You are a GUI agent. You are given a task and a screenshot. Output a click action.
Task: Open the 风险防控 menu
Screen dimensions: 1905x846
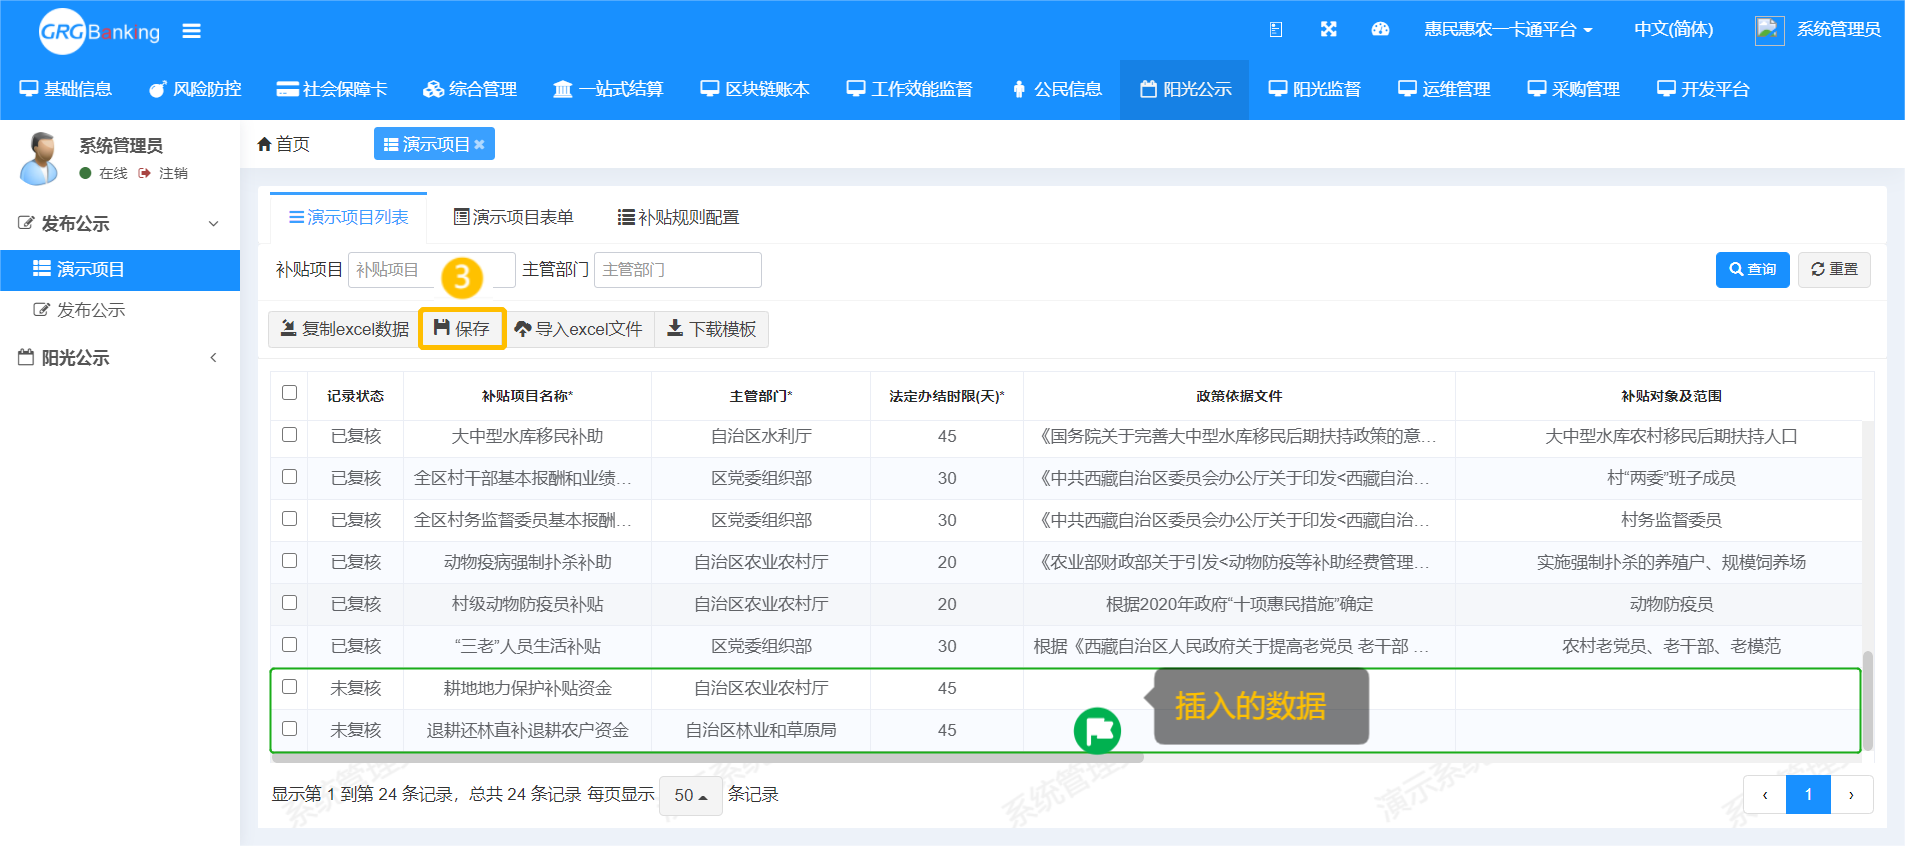coord(195,89)
